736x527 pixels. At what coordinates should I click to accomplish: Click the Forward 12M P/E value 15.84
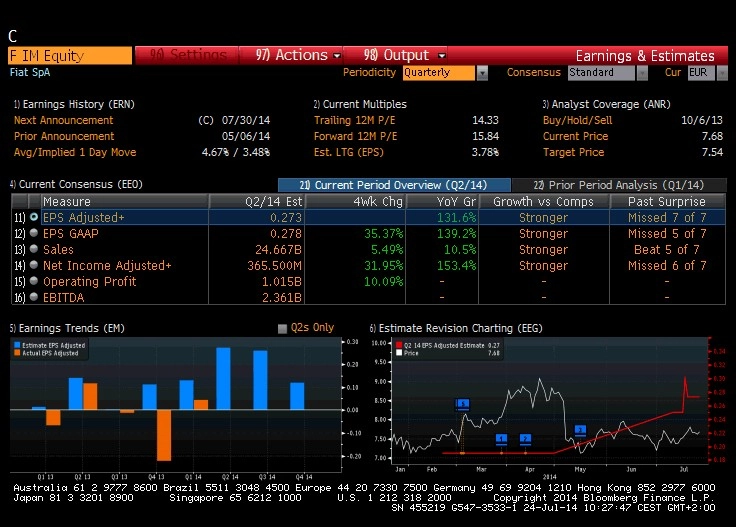[x=485, y=136]
